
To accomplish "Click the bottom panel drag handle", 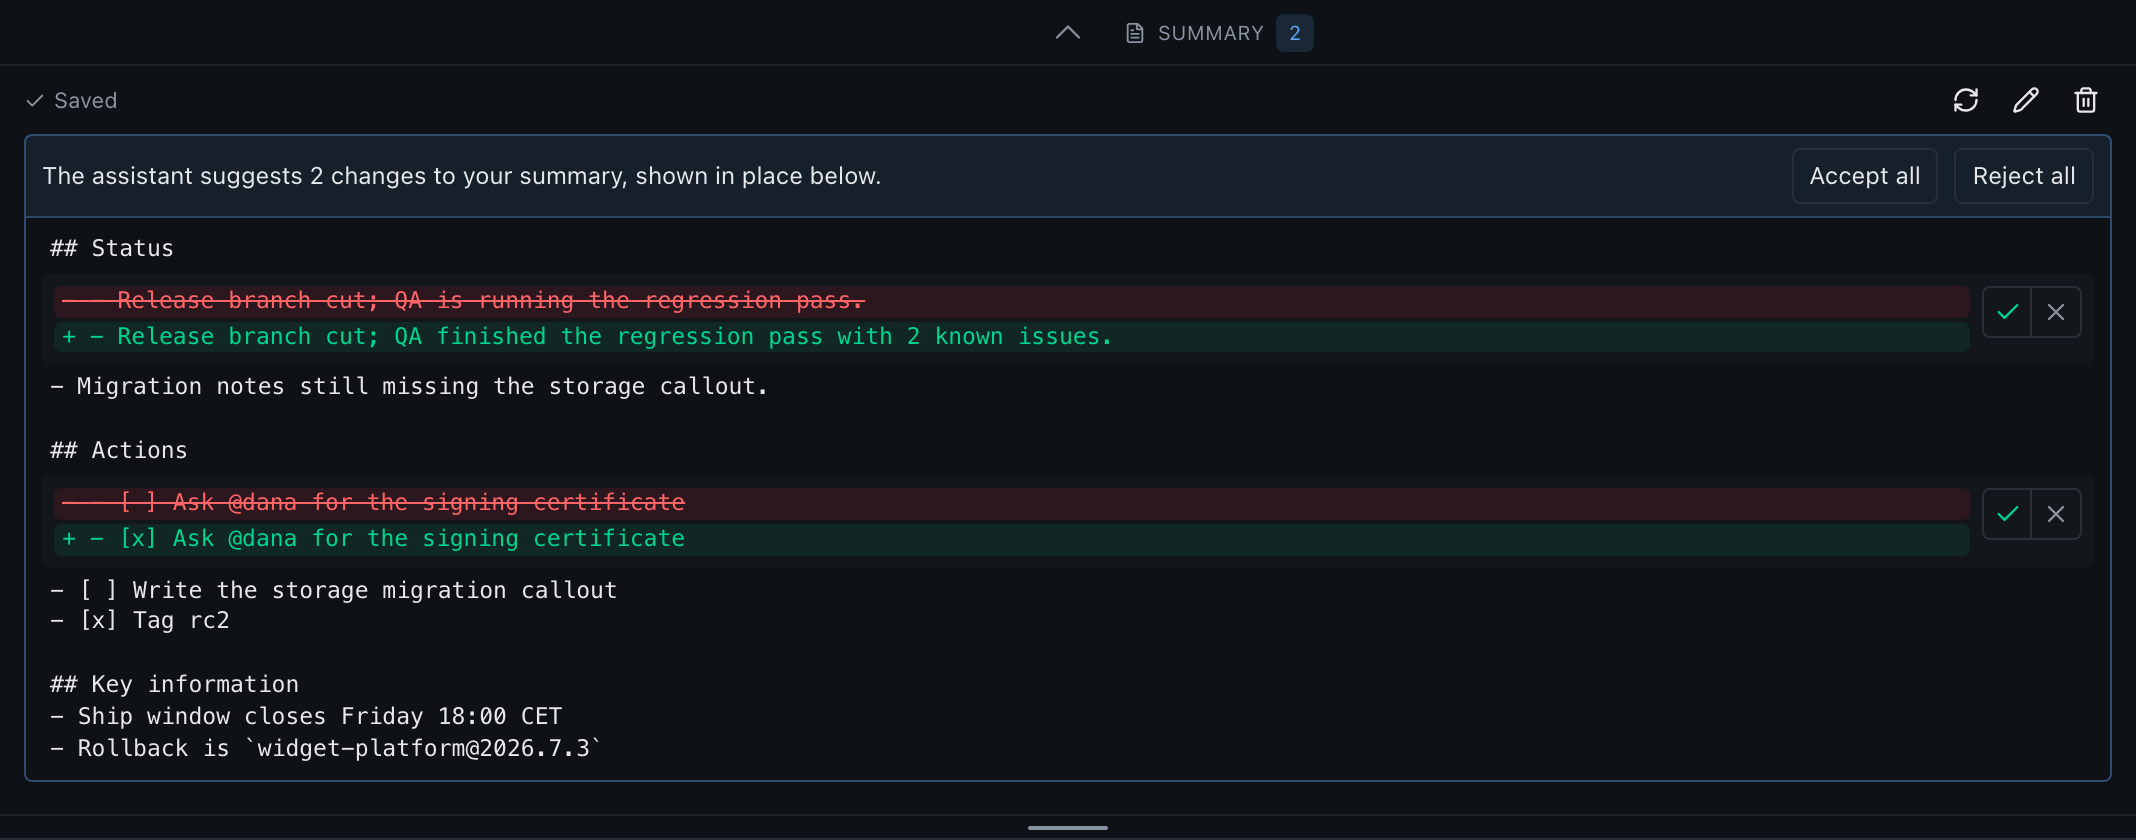I will point(1068,828).
